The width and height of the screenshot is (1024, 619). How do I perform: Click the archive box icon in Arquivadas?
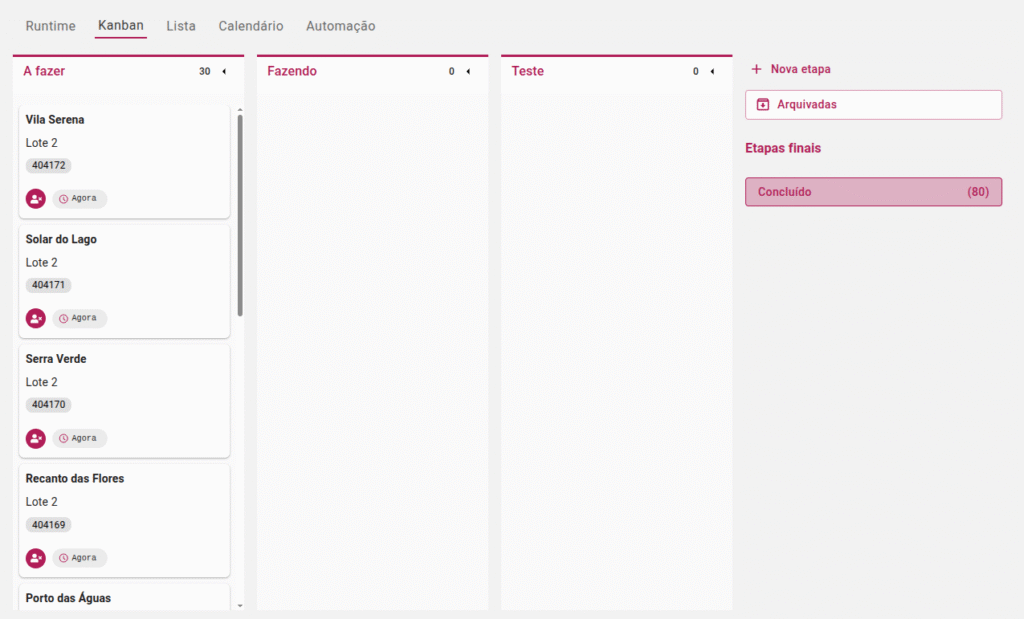pyautogui.click(x=763, y=104)
